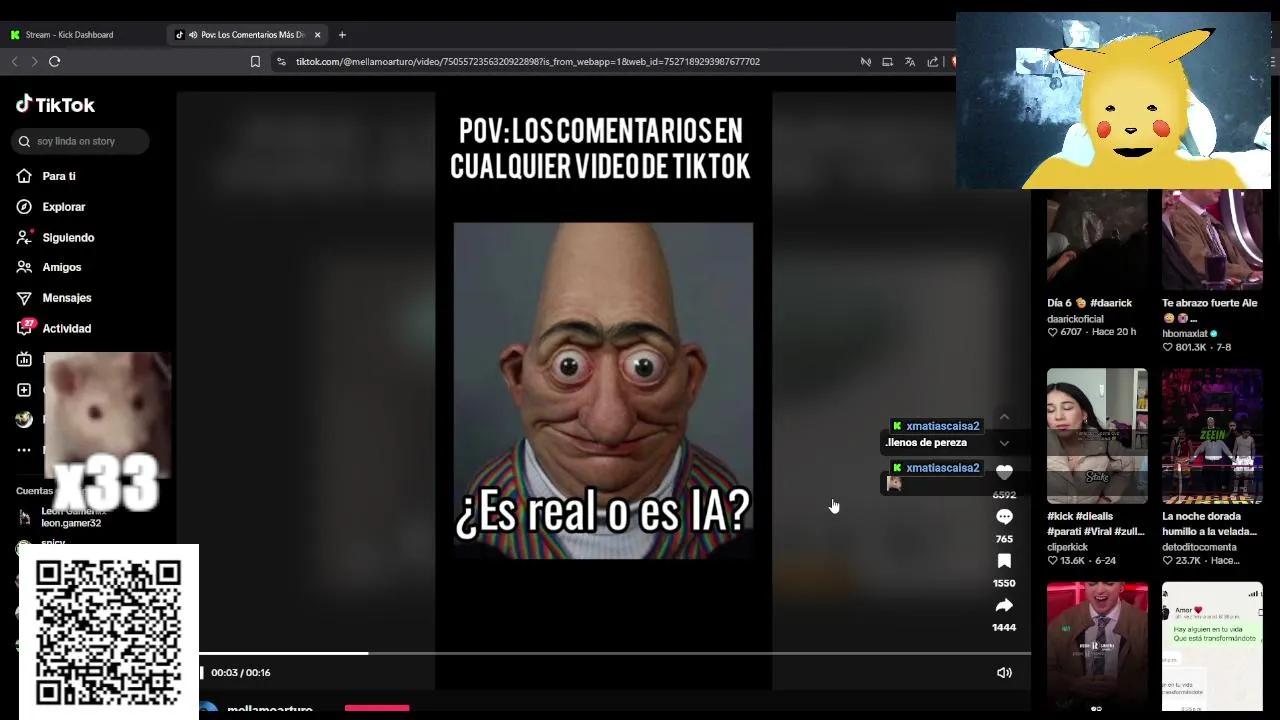Switch to the Stream - Kick Dashboard tab
Screen dimensions: 1280x720
(x=69, y=35)
